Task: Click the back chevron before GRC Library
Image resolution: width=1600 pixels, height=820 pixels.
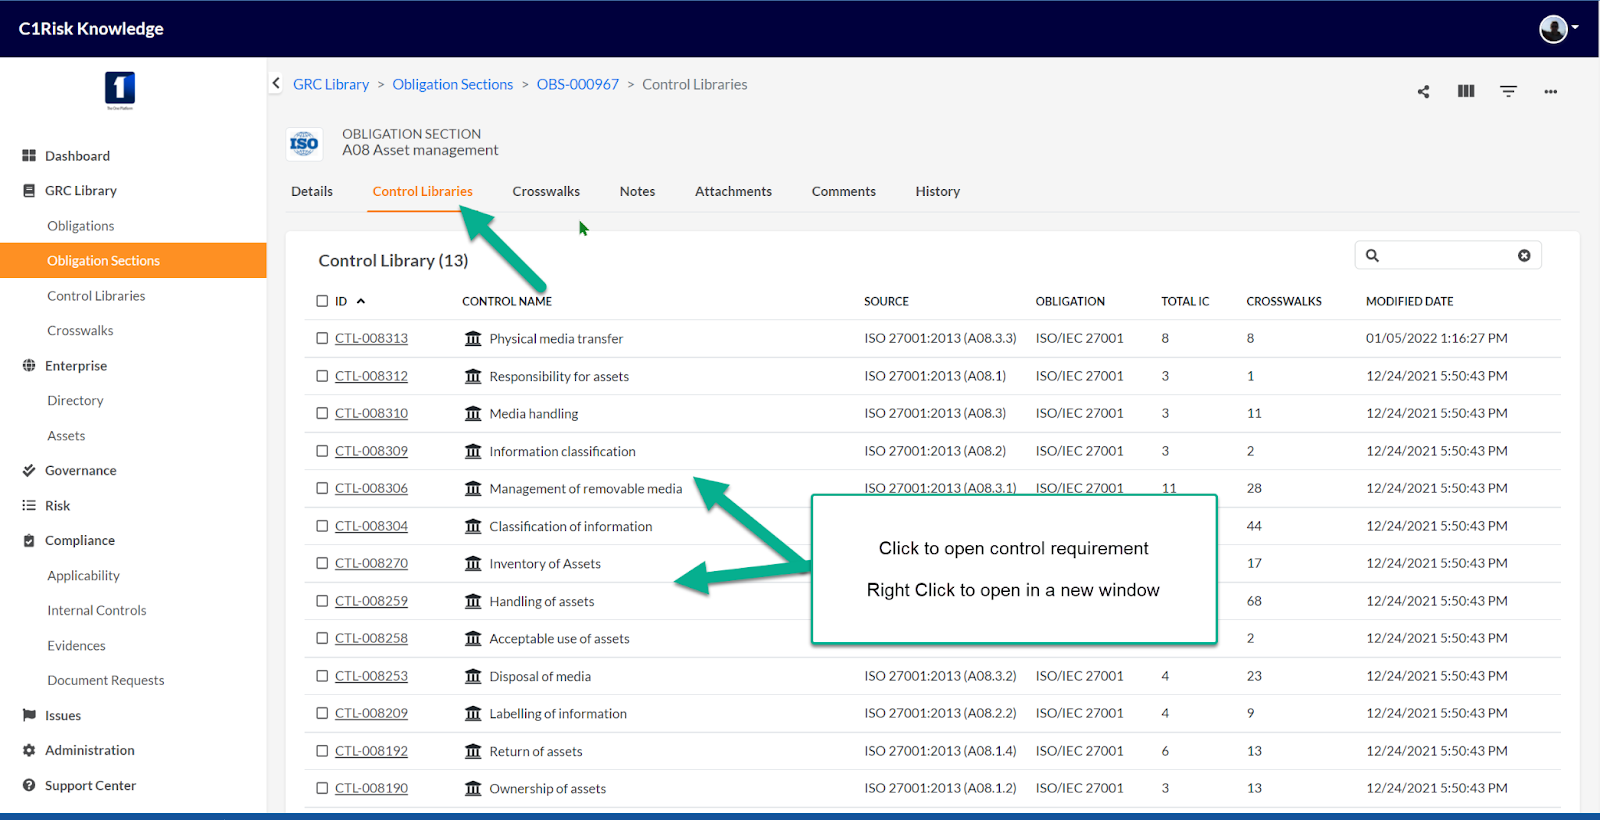Action: pos(276,84)
